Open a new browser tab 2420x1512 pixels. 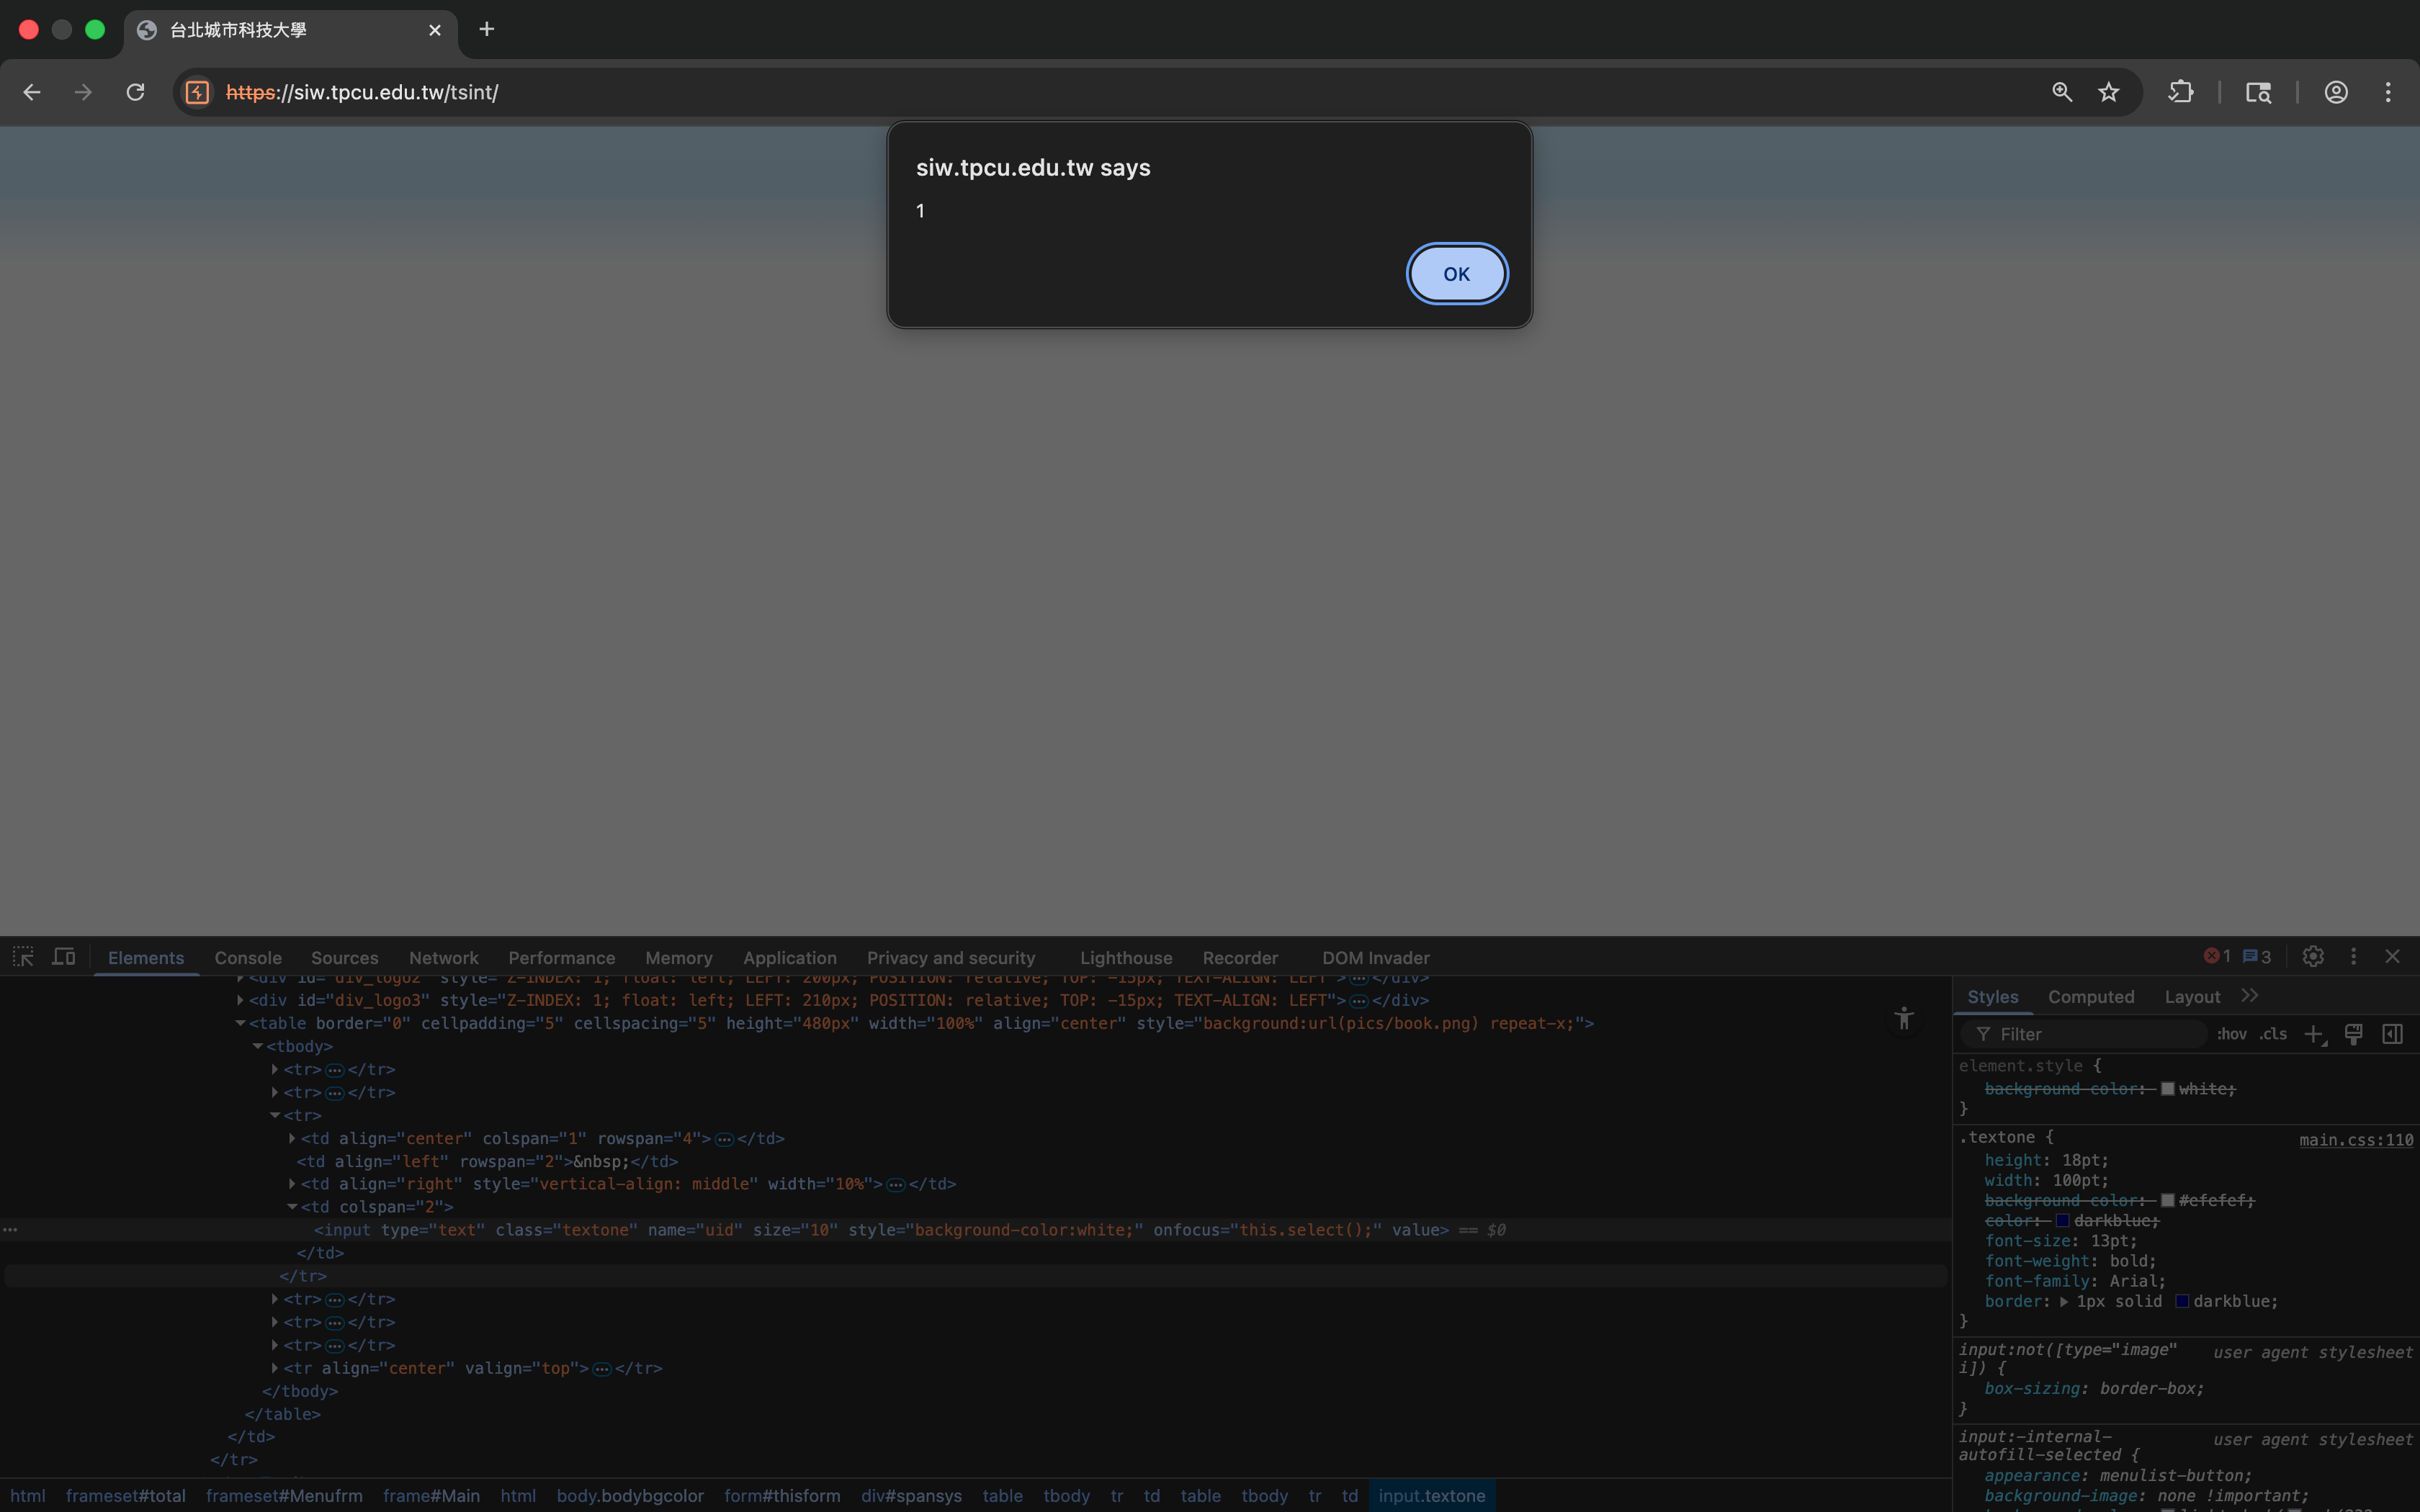[x=487, y=29]
